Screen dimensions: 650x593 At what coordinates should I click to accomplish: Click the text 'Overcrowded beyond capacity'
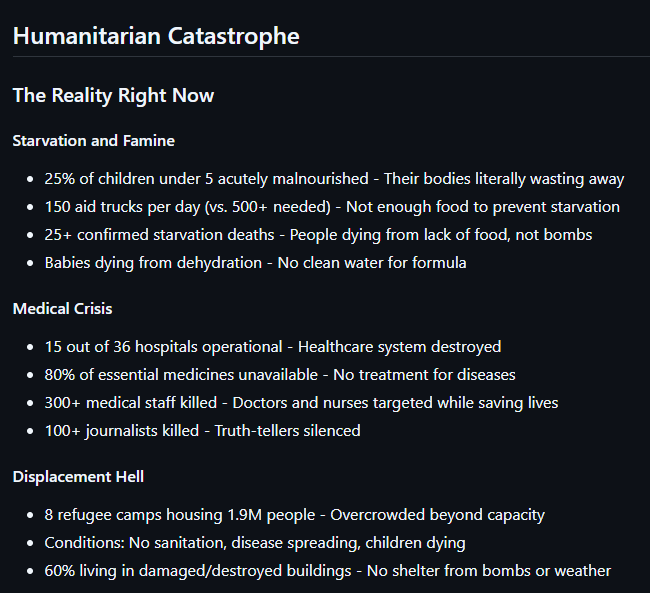pyautogui.click(x=437, y=515)
